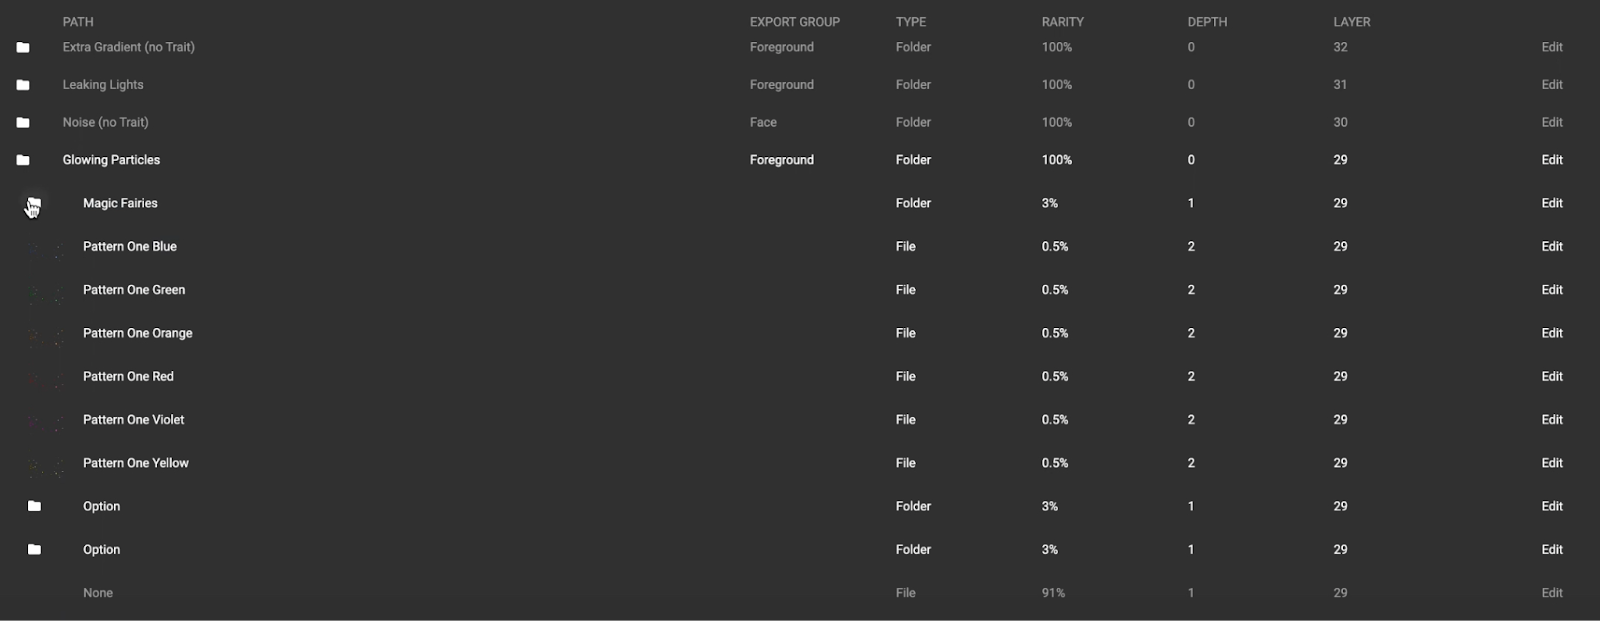Image resolution: width=1600 pixels, height=621 pixels.
Task: Edit the Magic Fairies folder
Action: [1551, 203]
